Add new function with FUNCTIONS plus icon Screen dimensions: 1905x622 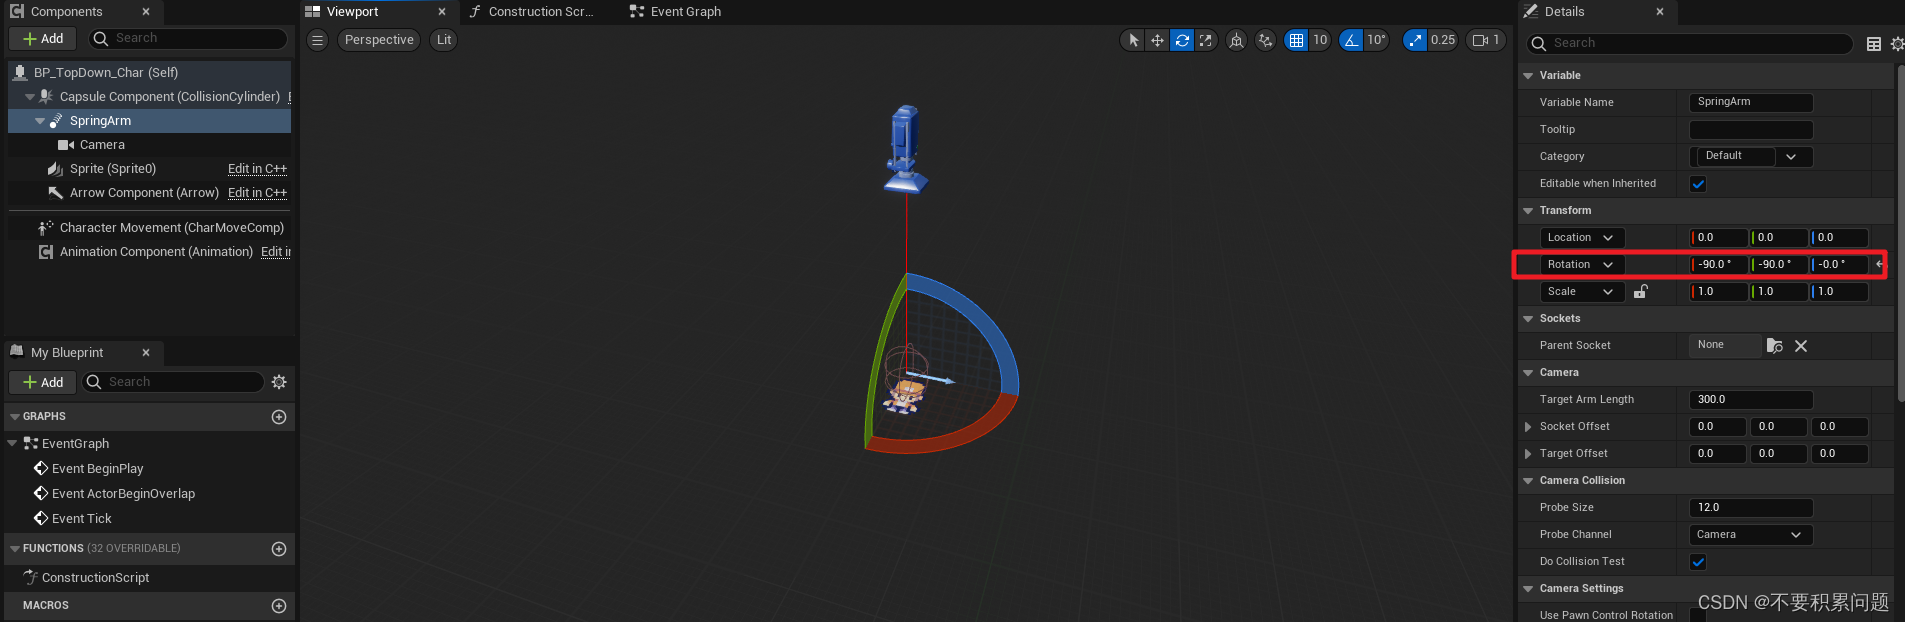[279, 549]
